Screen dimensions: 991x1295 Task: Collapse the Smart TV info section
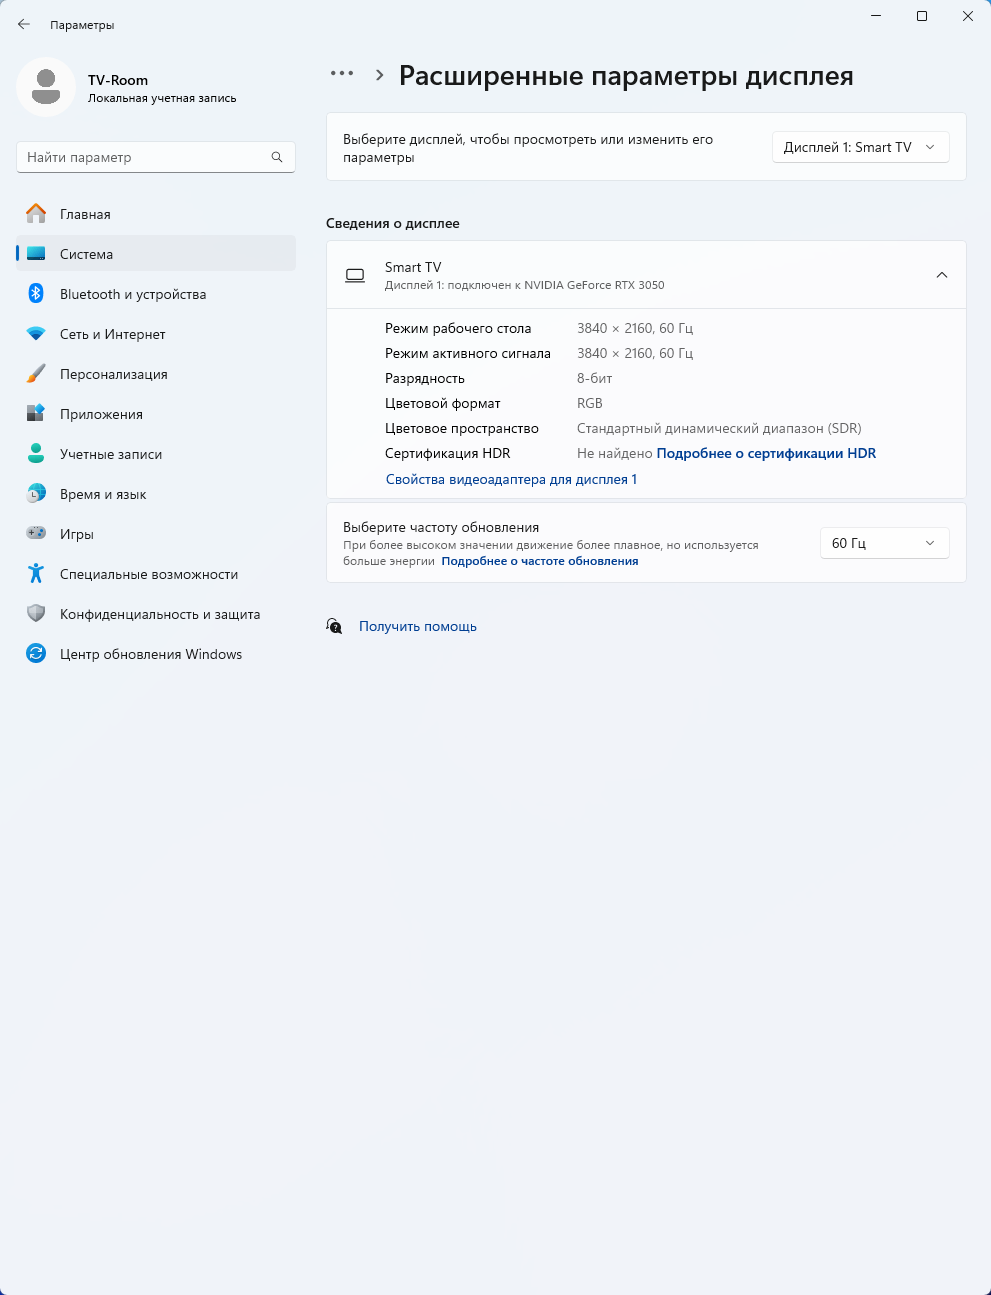[941, 275]
